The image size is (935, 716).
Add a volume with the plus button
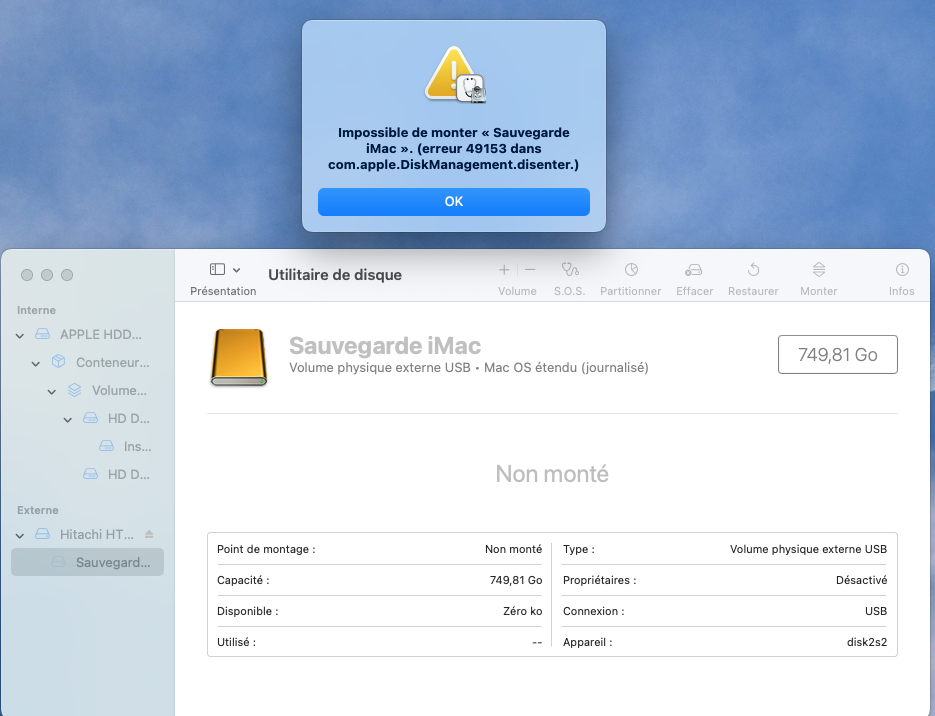click(504, 270)
